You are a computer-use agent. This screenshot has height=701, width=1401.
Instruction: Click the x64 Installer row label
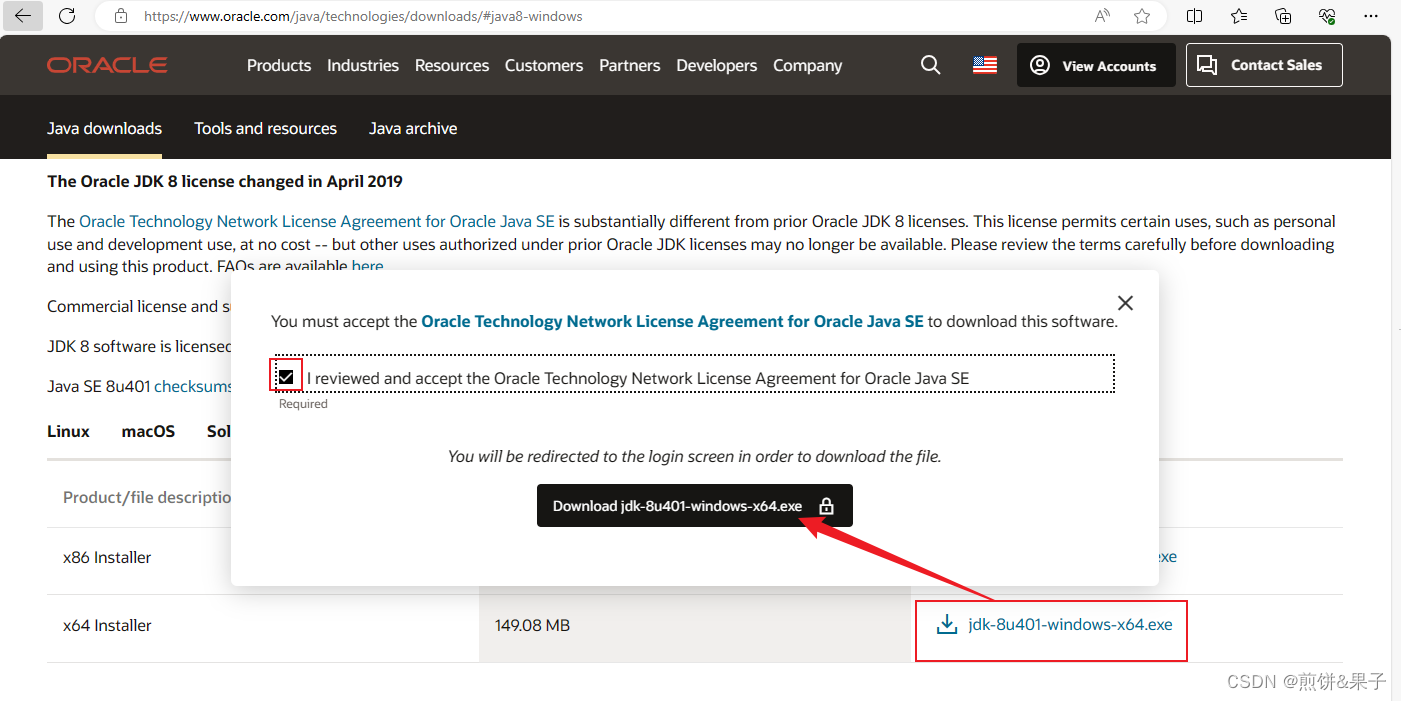tap(107, 625)
